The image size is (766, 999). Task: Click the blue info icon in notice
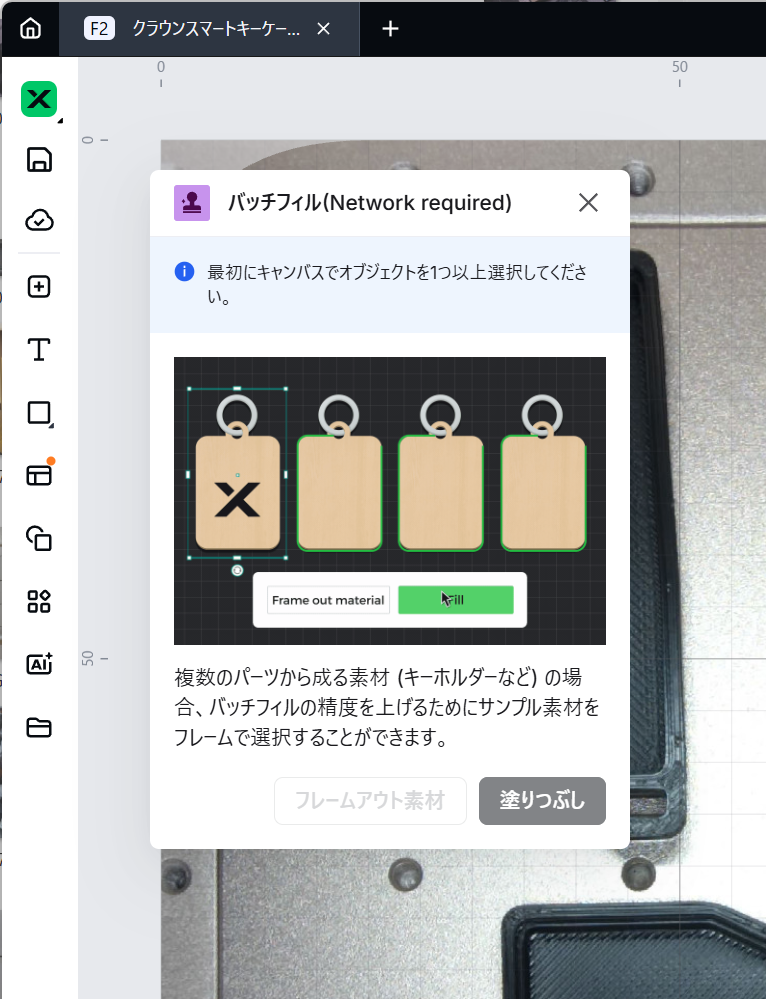coord(184,272)
